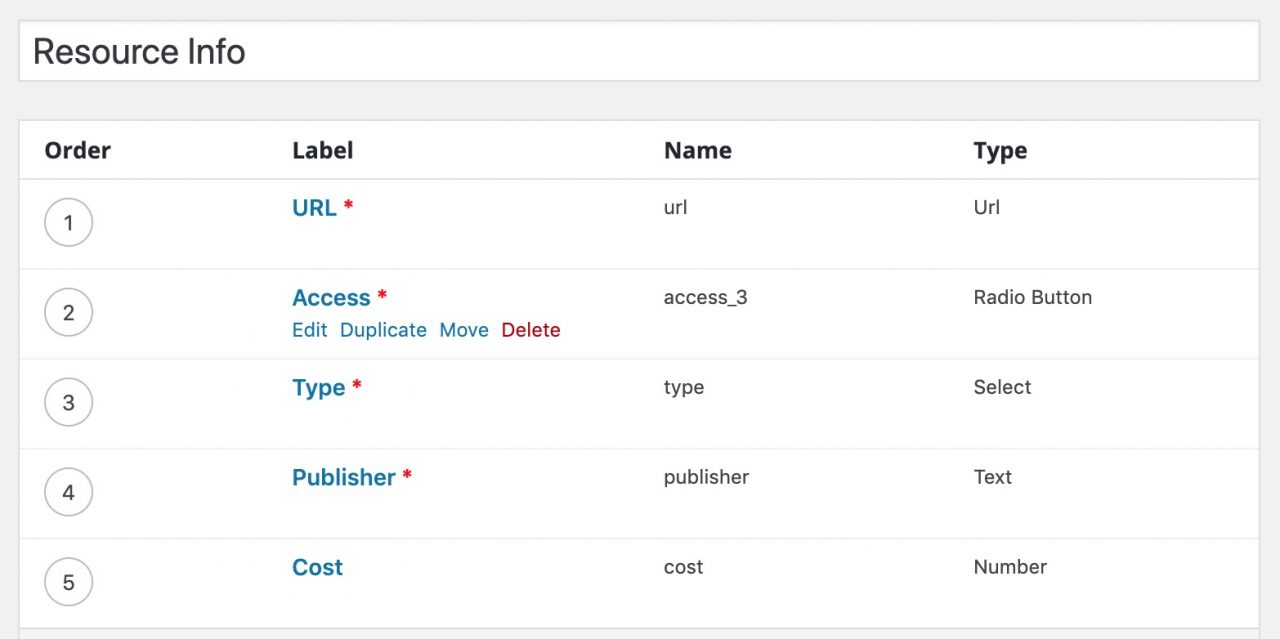Delete the Access field
Viewport: 1280px width, 639px height.
click(531, 329)
